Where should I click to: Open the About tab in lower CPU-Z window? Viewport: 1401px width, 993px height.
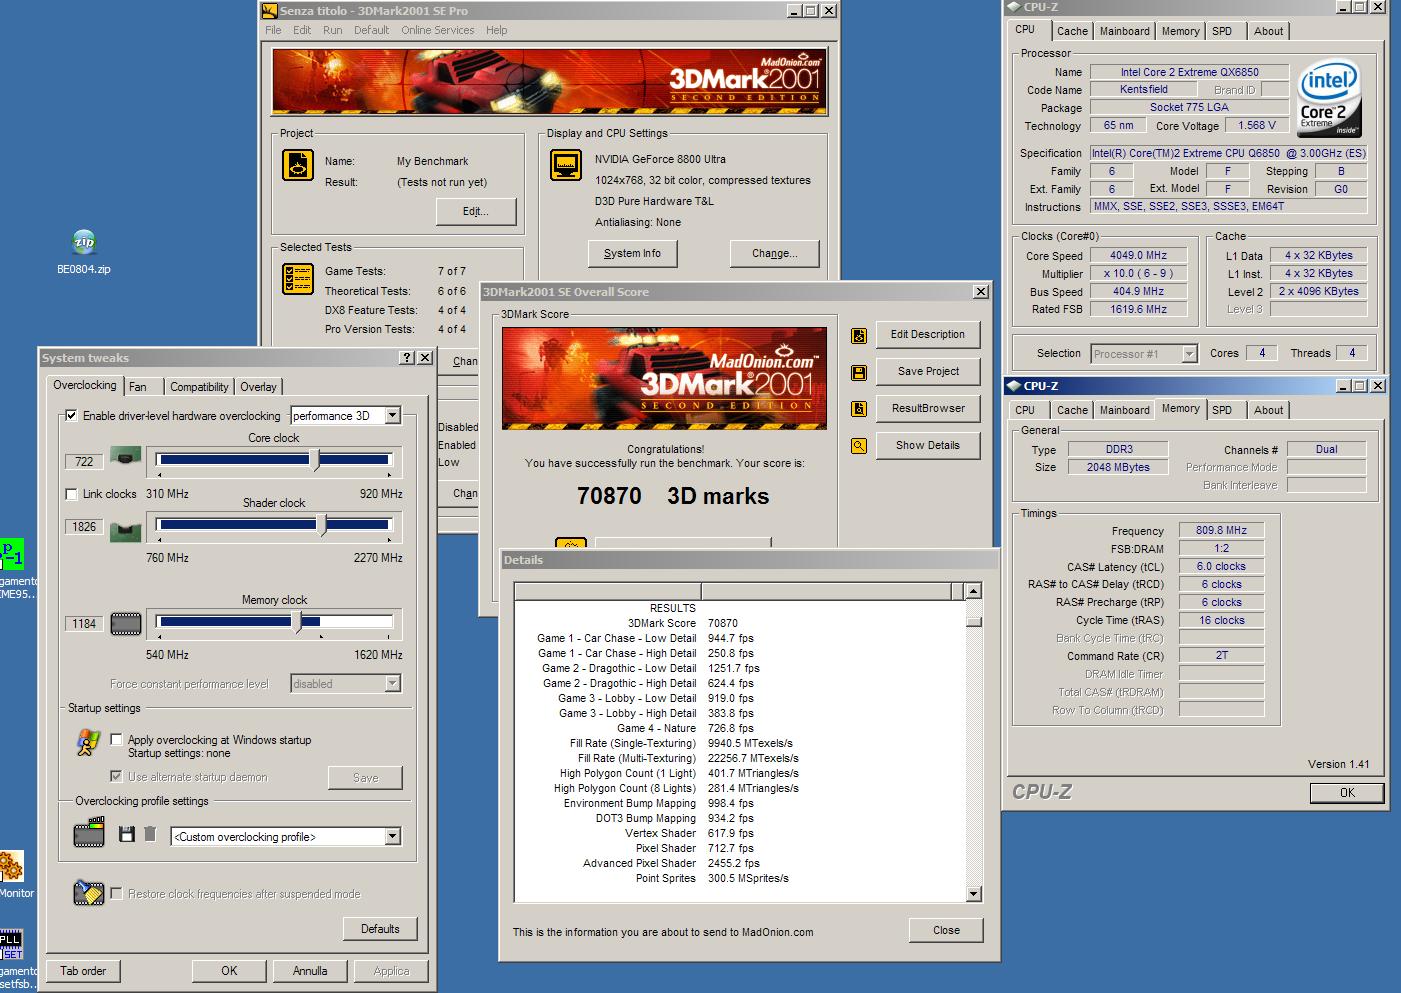pyautogui.click(x=1268, y=410)
